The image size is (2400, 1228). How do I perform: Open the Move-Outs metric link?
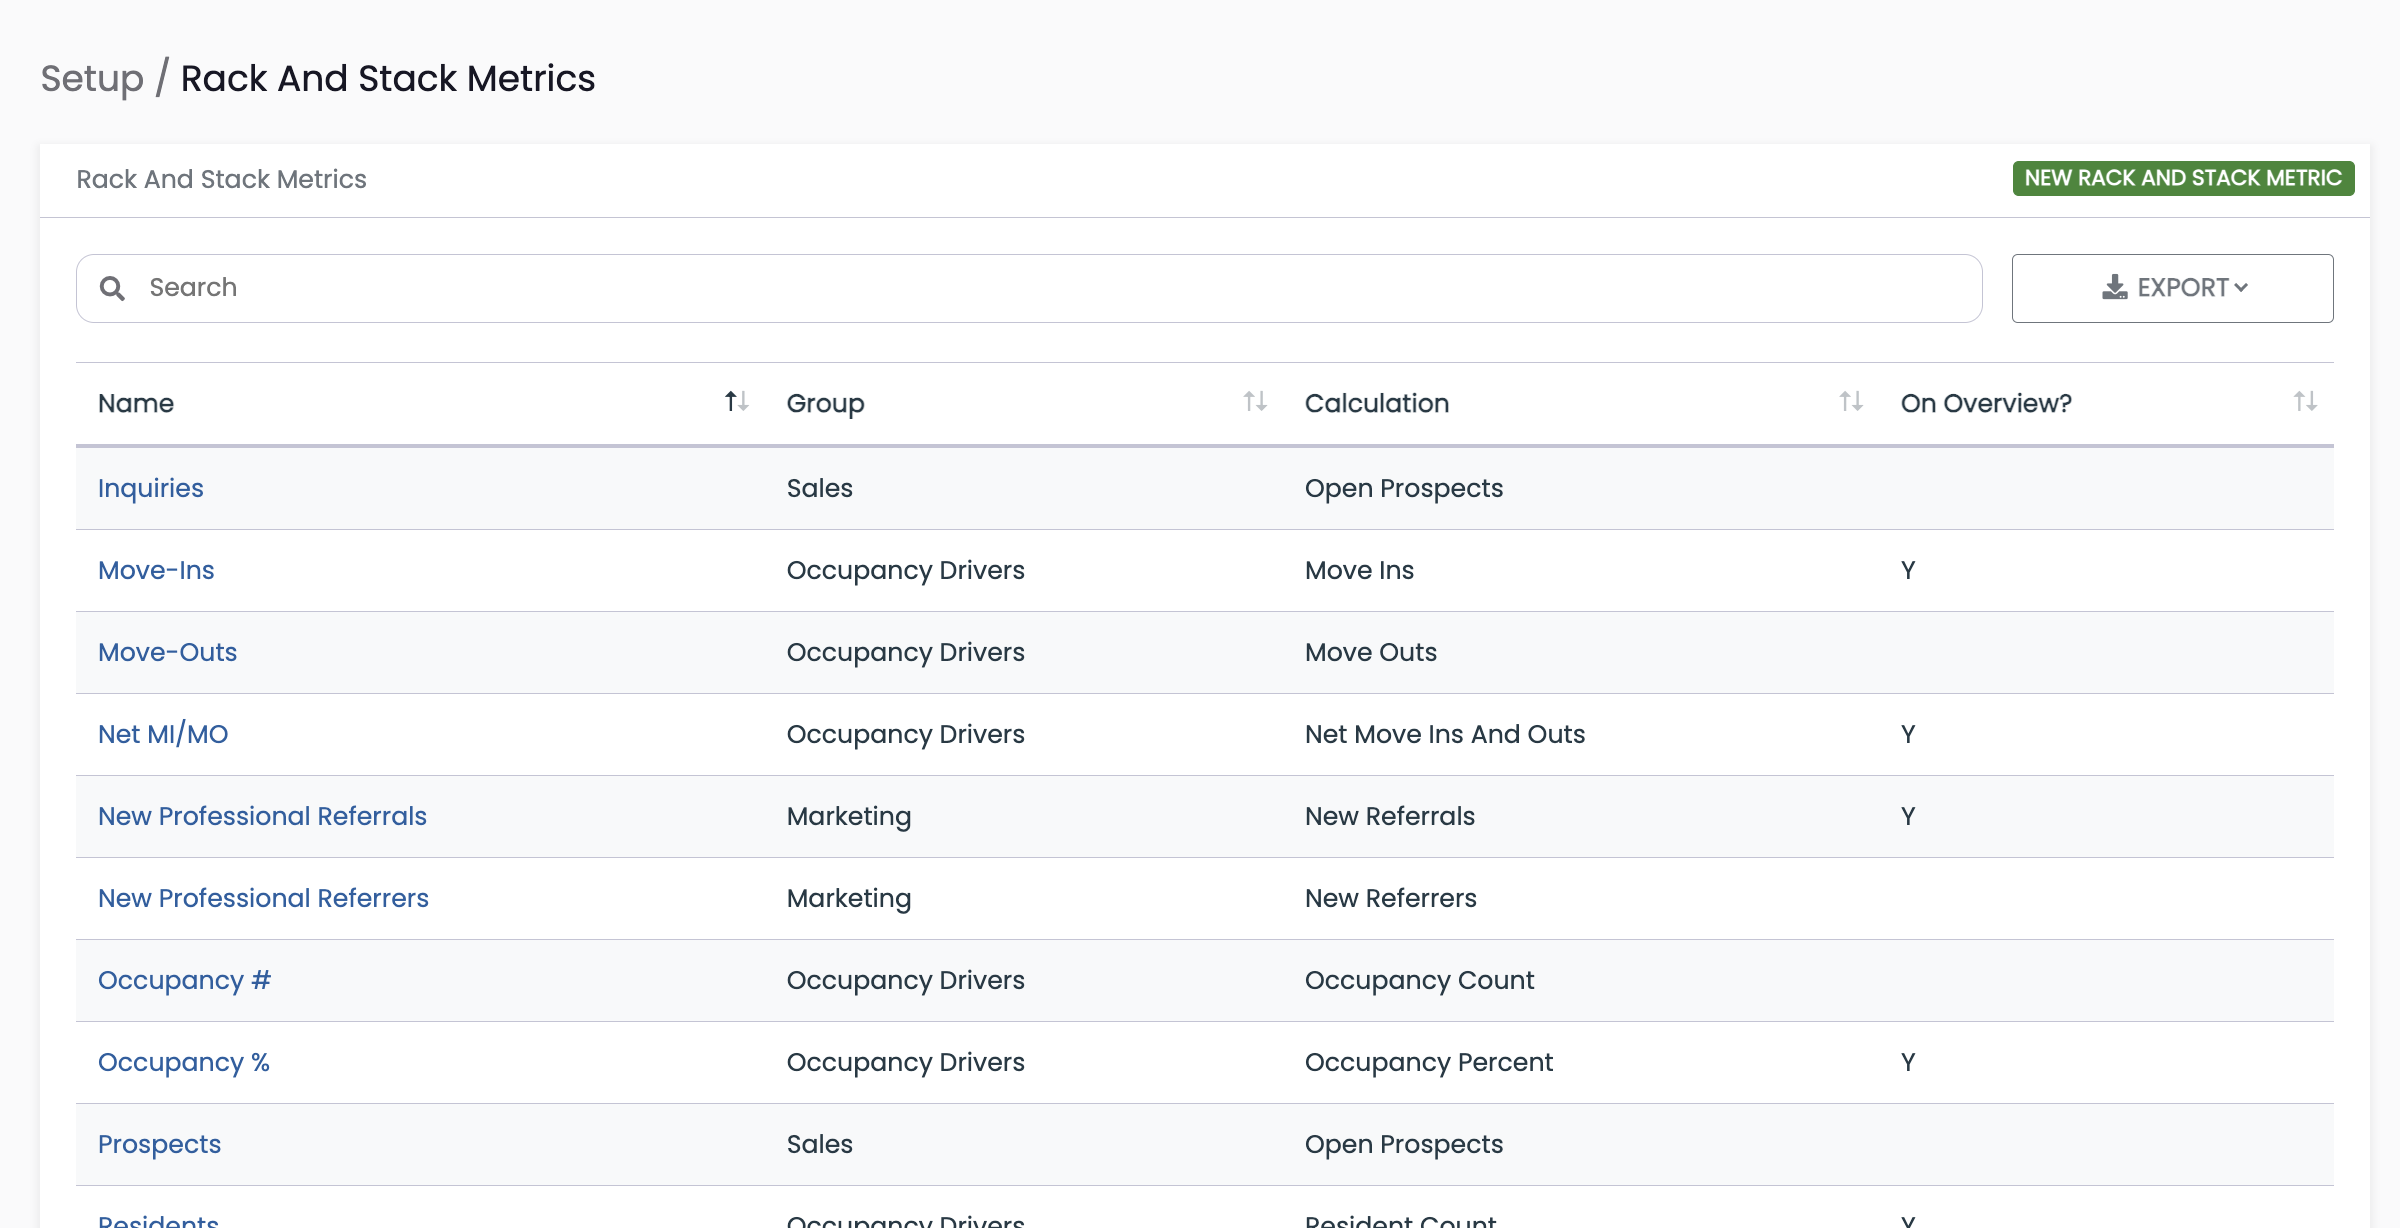click(x=167, y=652)
